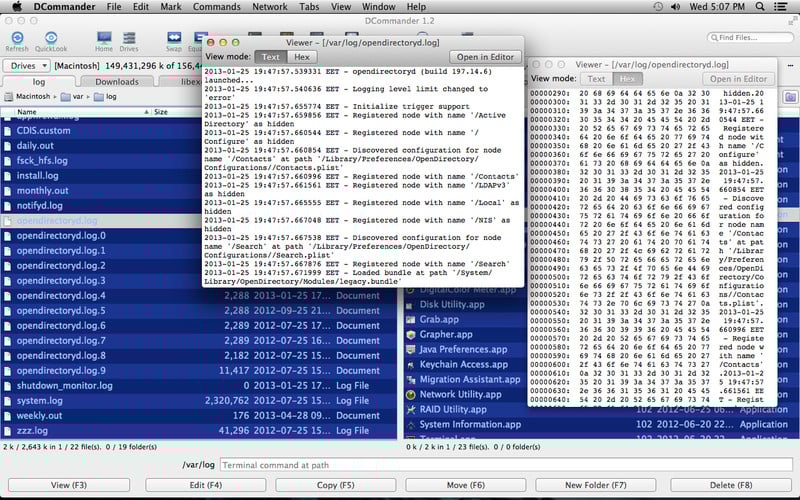Viewport: 800px width, 500px height.
Task: Click the Network Utility.app icon
Action: pyautogui.click(x=410, y=395)
